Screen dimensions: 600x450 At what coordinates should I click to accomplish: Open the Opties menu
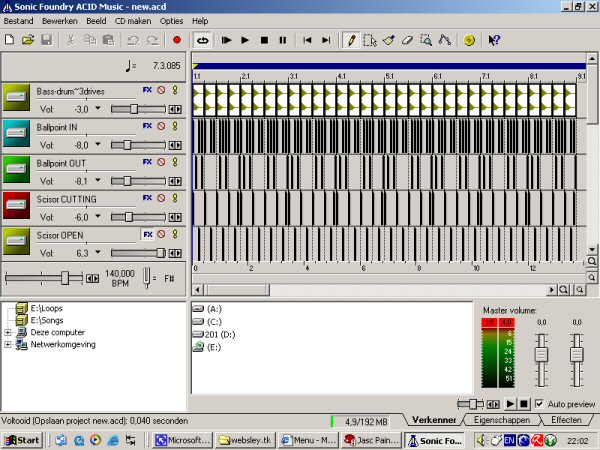(171, 21)
